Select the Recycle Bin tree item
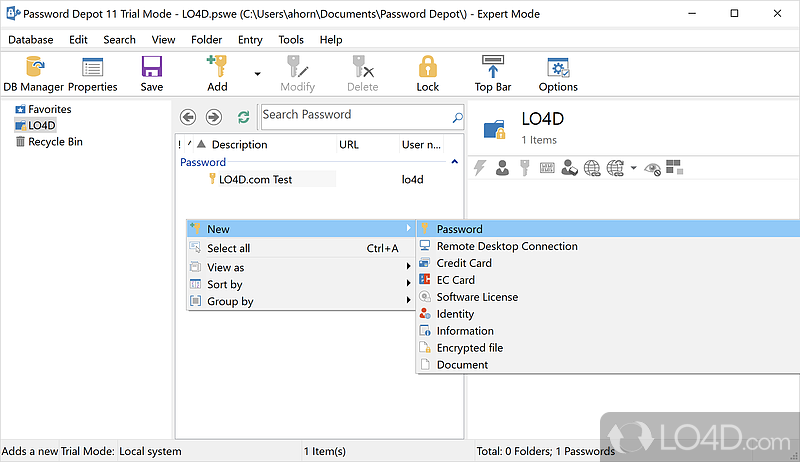The height and width of the screenshot is (462, 800). (55, 142)
